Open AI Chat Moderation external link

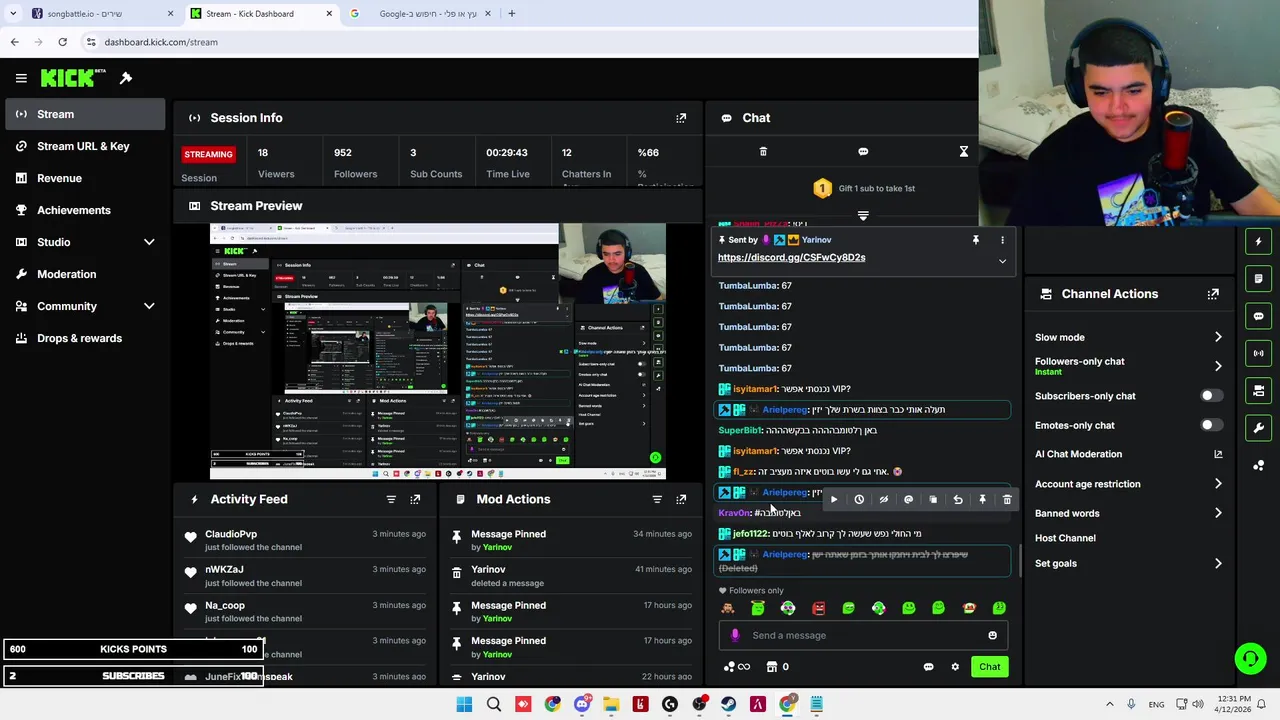(1218, 454)
